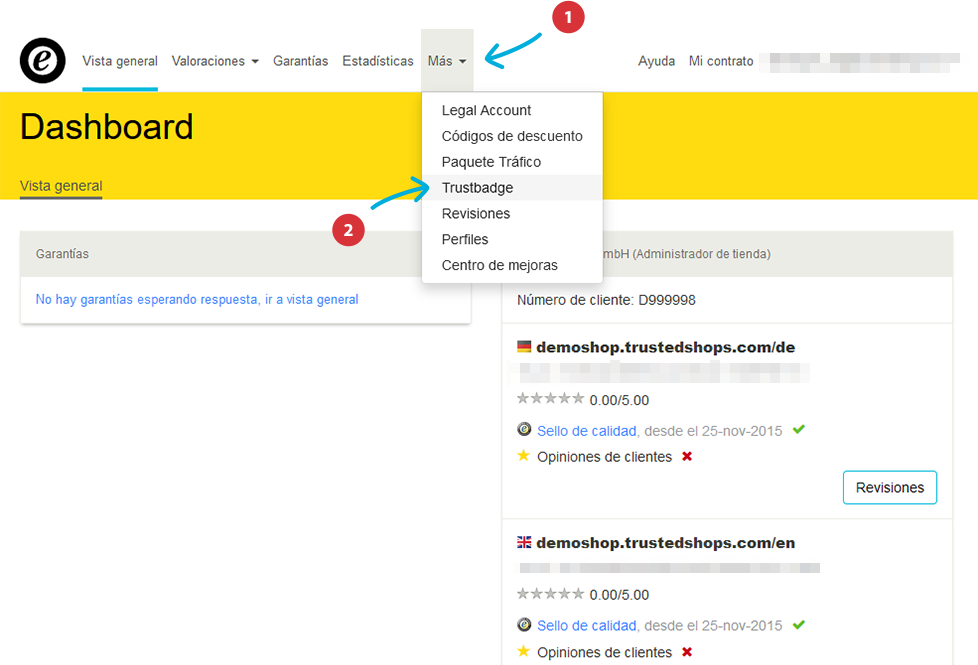Select Centro de mejoras menu entry

tap(512, 265)
